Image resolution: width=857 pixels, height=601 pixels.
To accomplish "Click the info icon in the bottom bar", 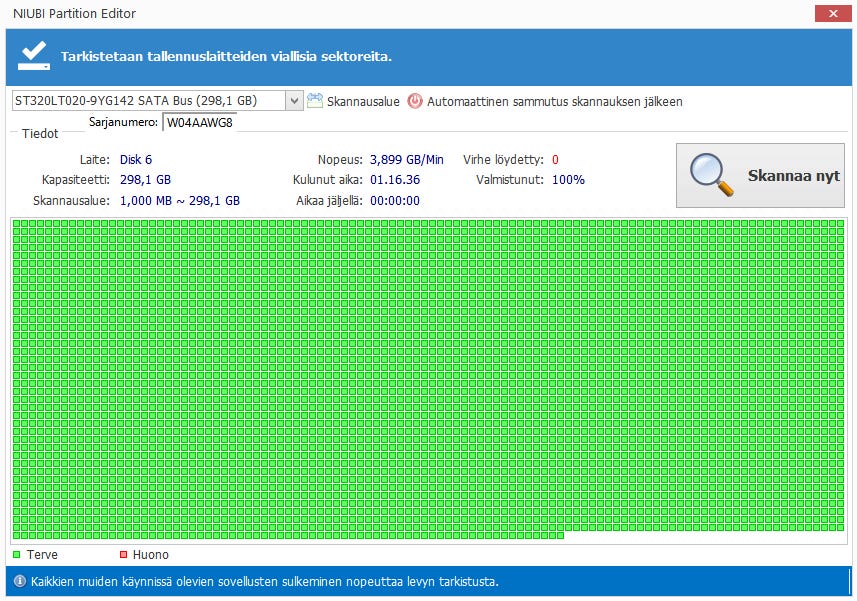I will (20, 581).
